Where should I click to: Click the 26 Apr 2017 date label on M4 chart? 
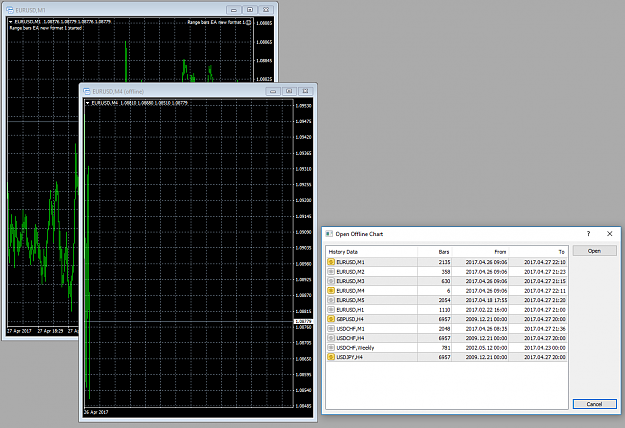[96, 412]
